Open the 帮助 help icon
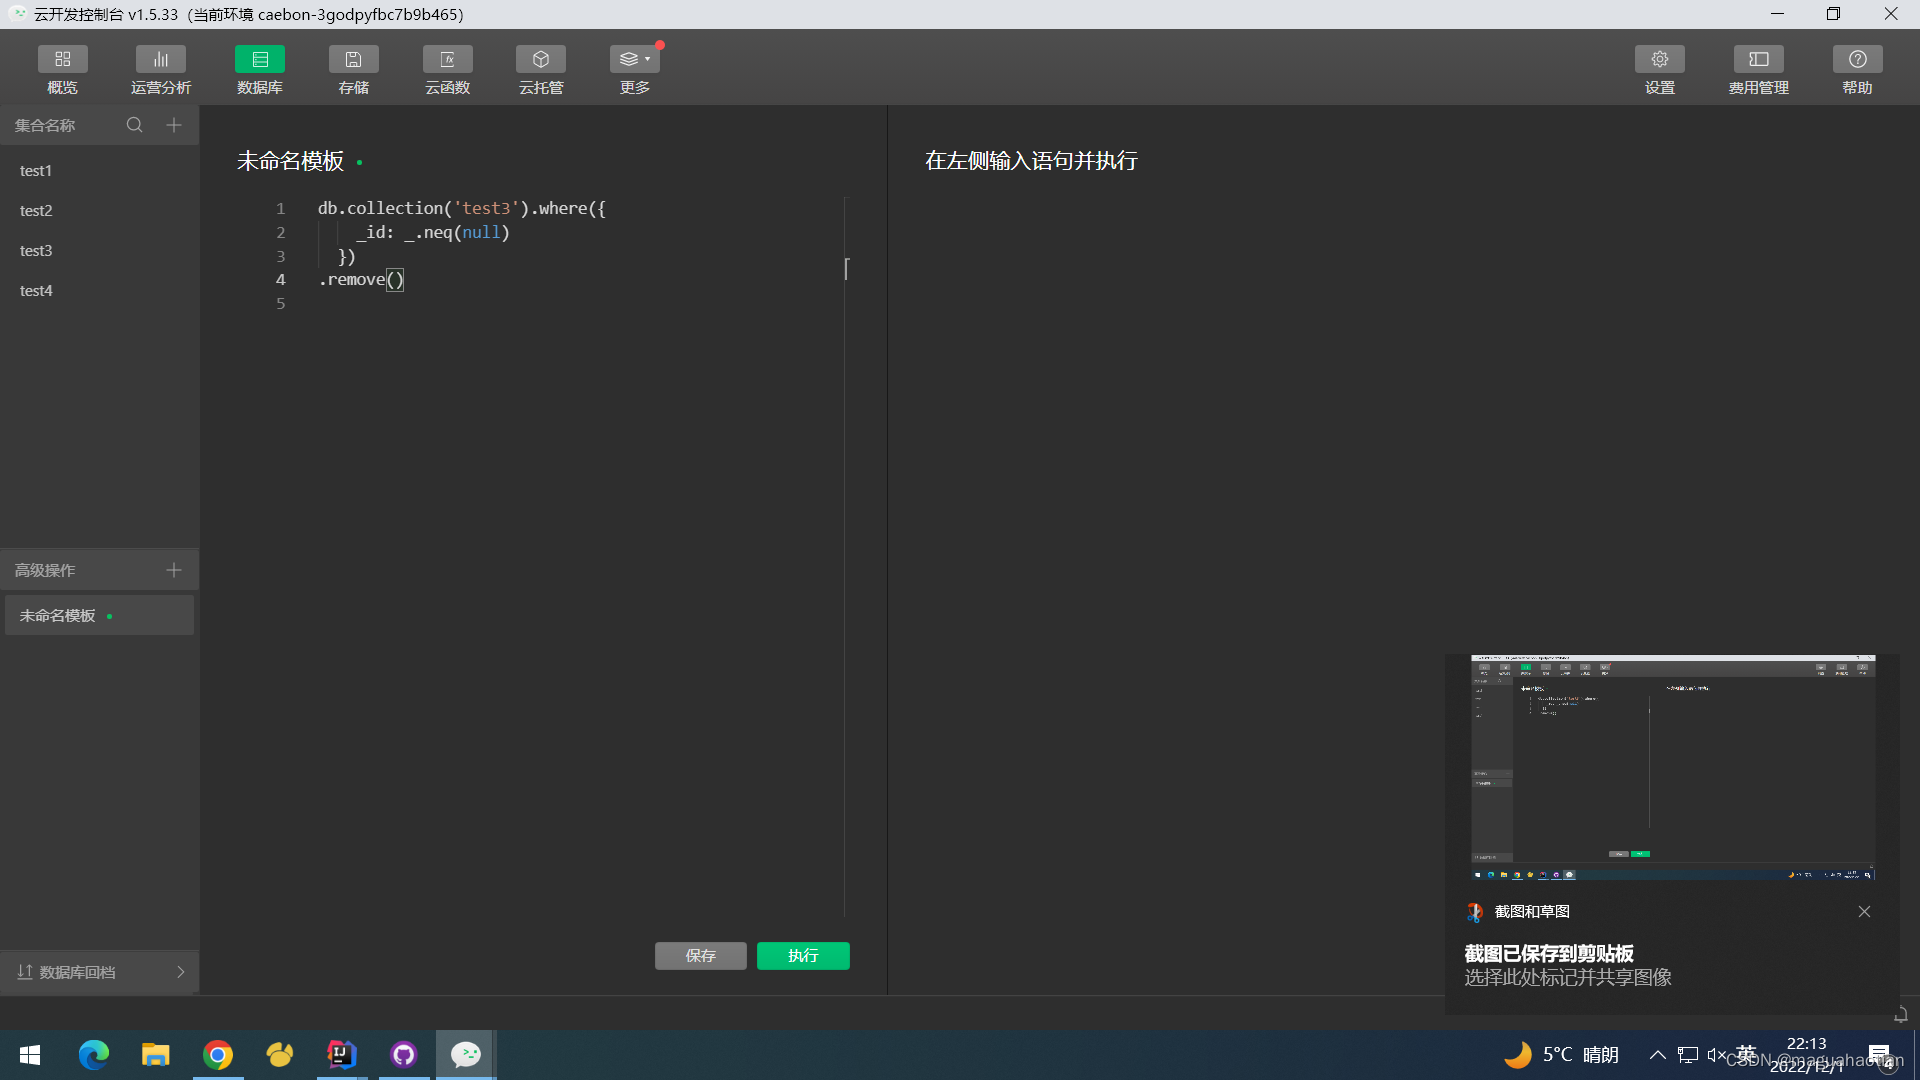 [1857, 60]
